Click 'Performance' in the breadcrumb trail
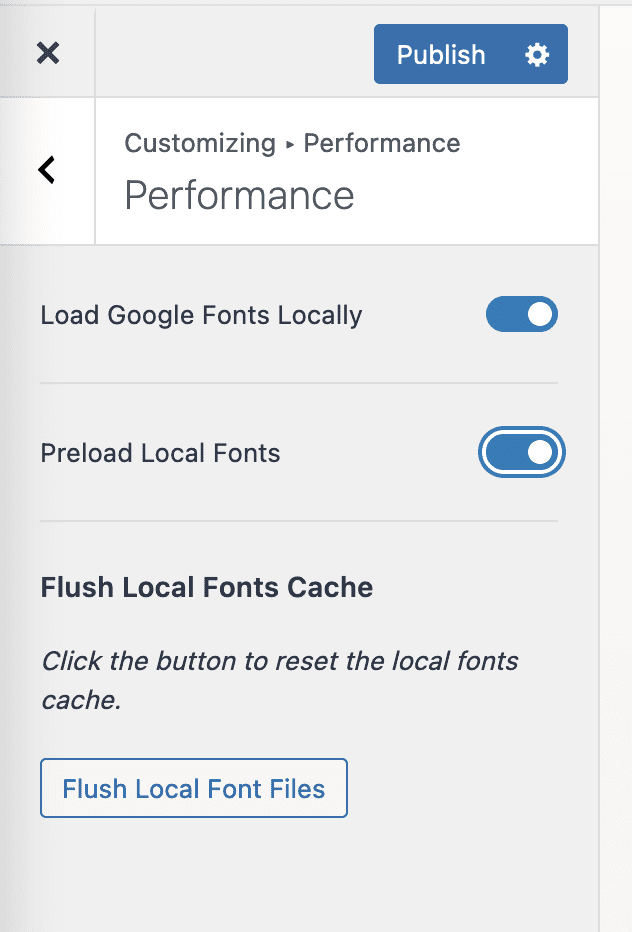Screen dimensions: 632x932 click(x=381, y=143)
